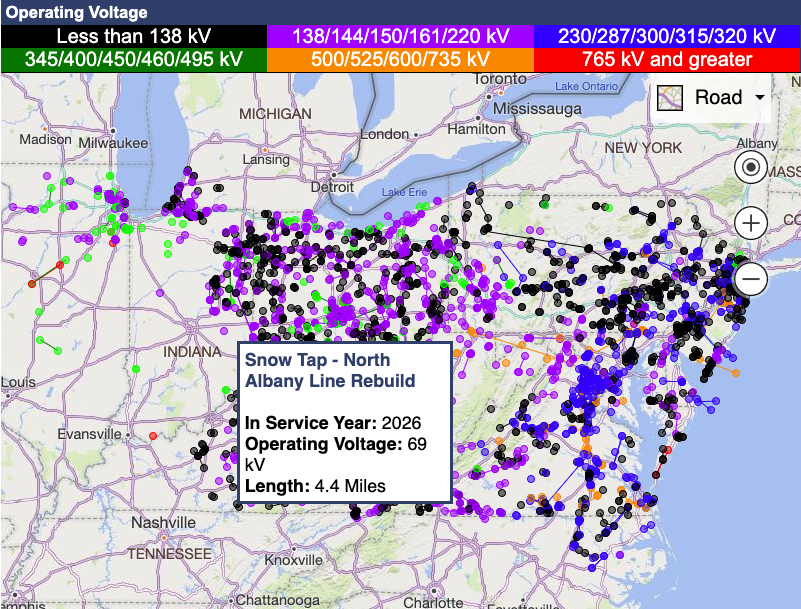
Task: Click the Charlotte city label
Action: pyautogui.click(x=433, y=603)
